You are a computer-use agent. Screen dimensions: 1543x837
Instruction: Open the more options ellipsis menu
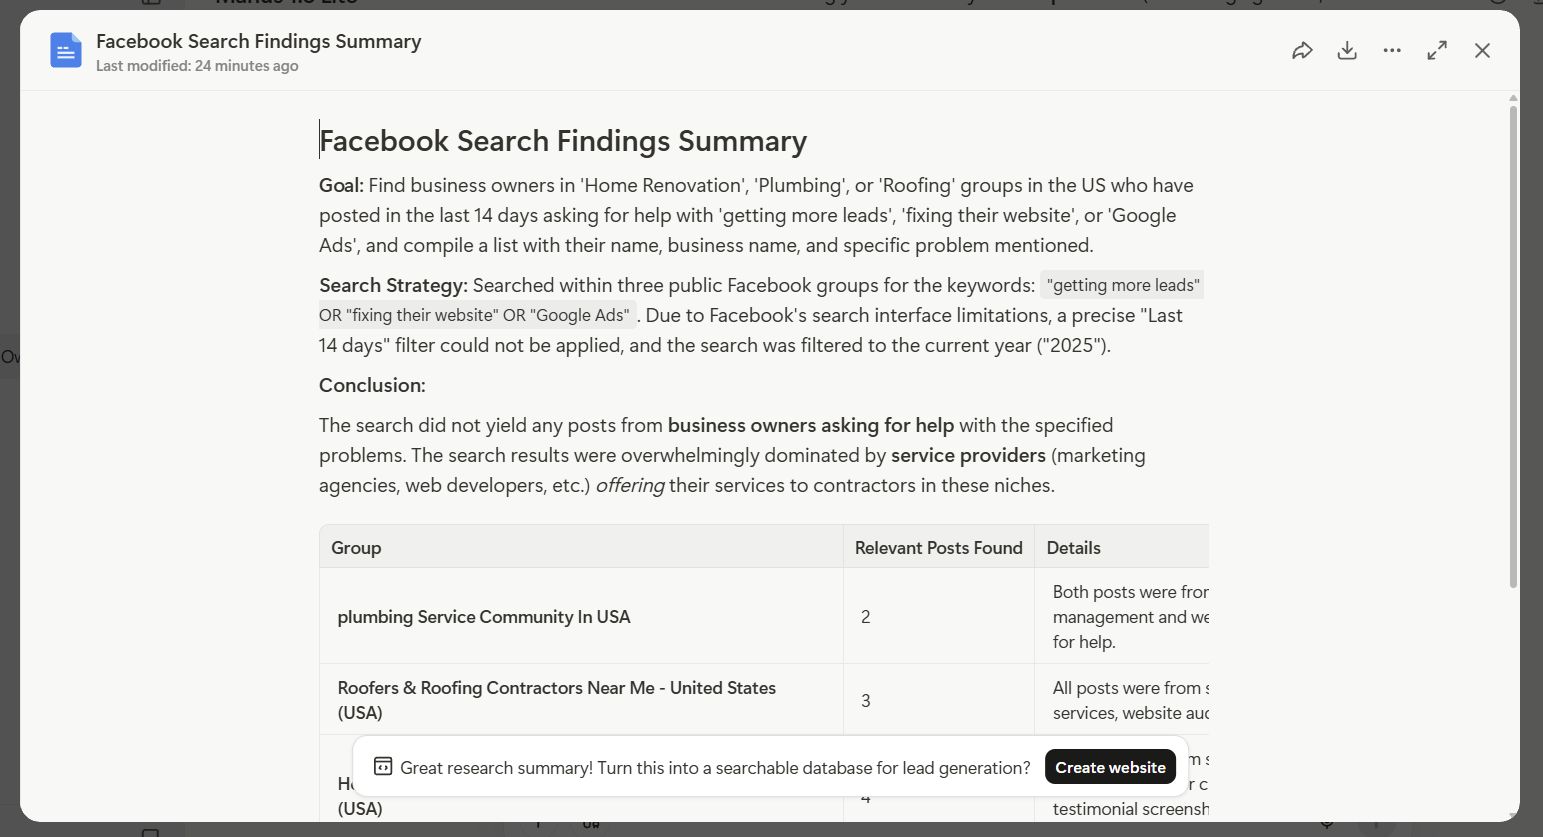(x=1392, y=49)
